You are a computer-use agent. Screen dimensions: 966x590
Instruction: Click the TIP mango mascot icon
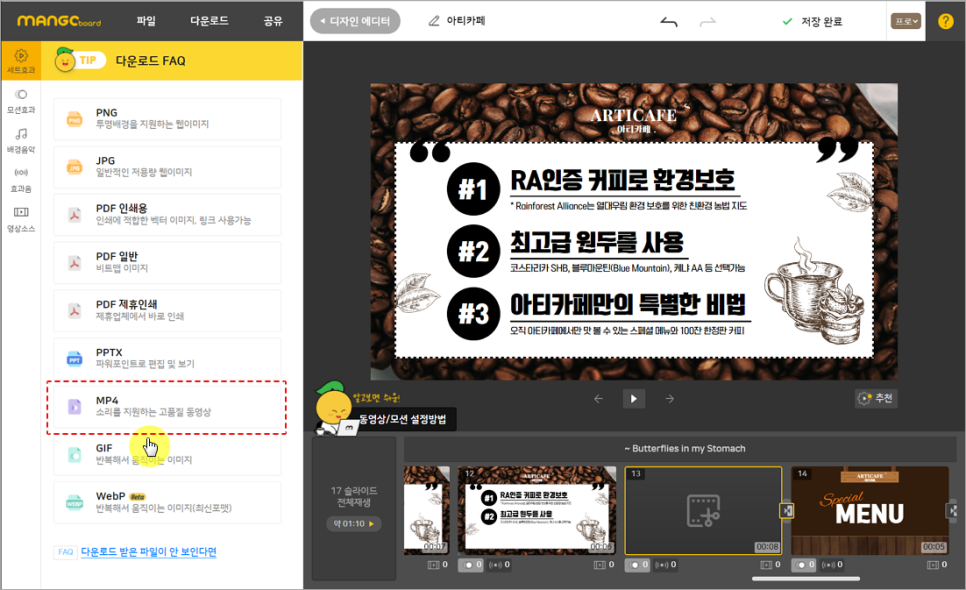click(65, 60)
